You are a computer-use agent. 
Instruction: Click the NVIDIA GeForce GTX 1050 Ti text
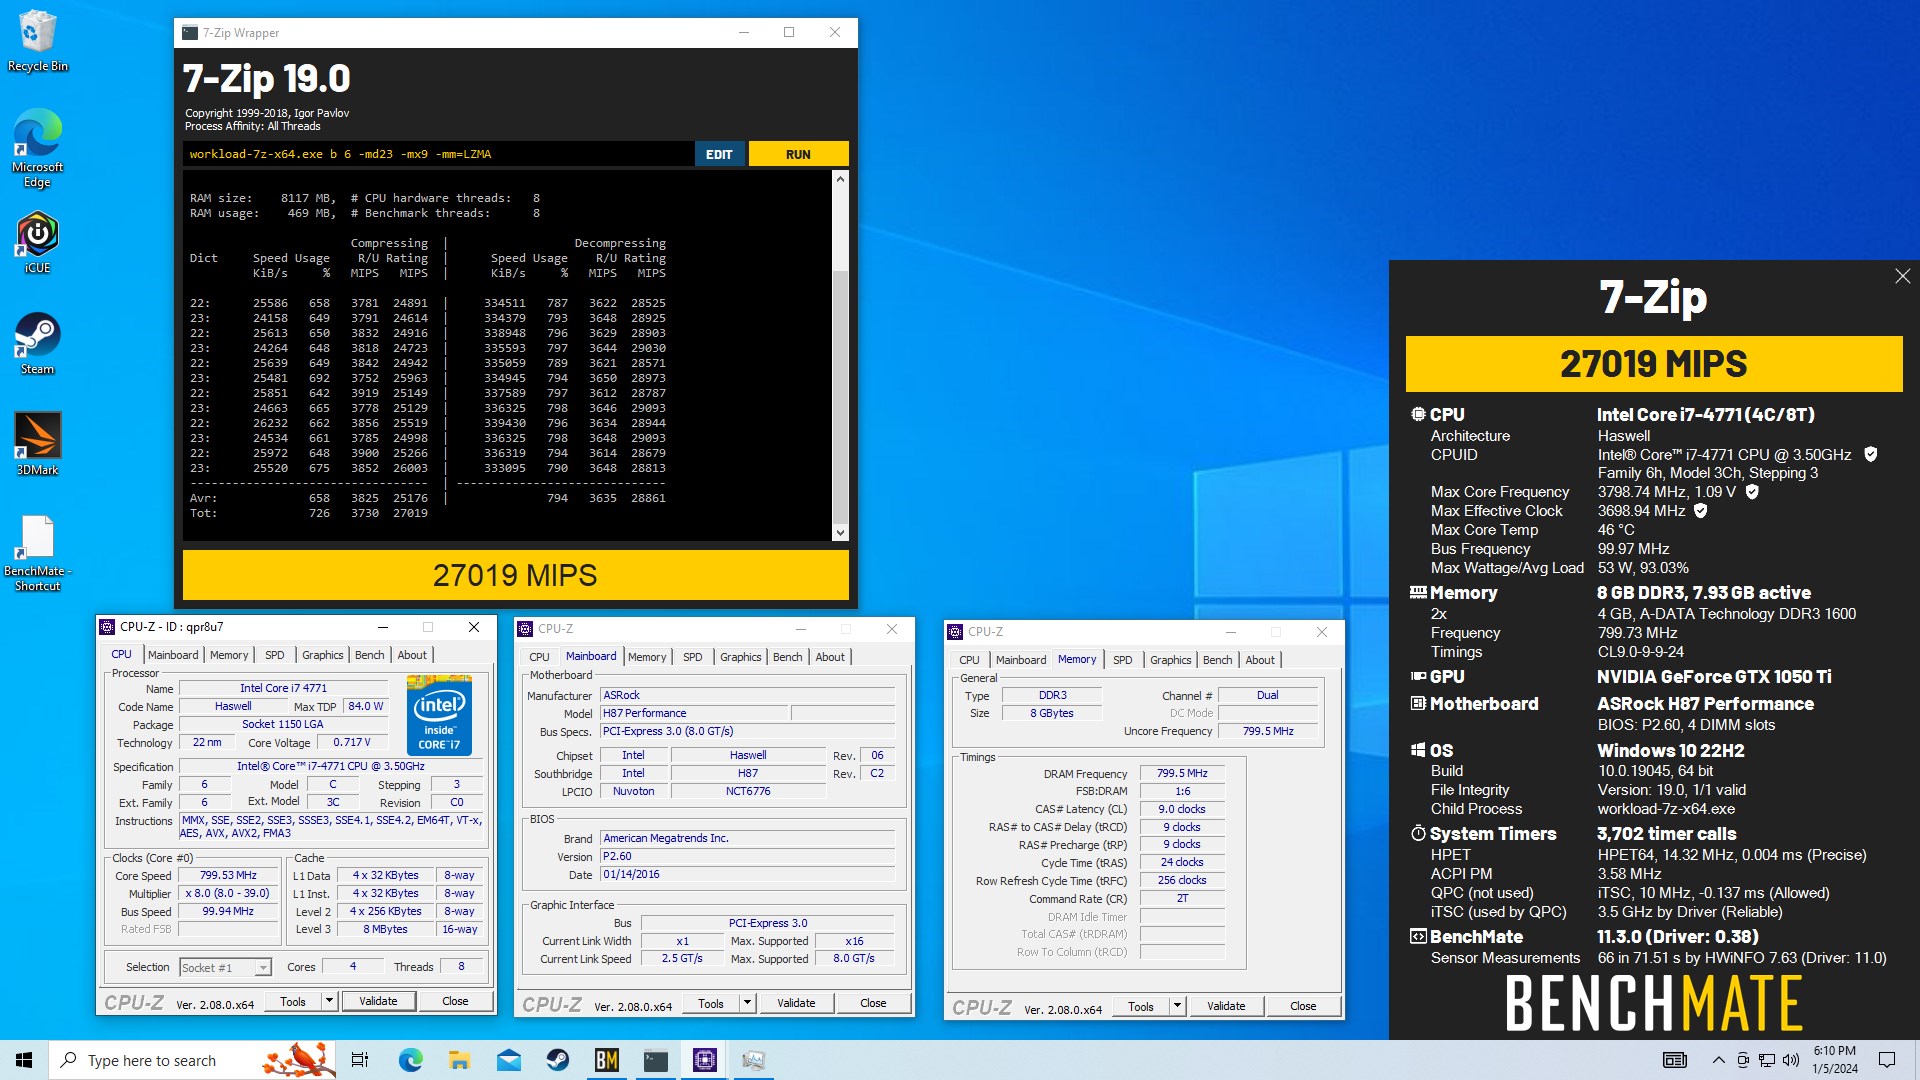coord(1714,677)
